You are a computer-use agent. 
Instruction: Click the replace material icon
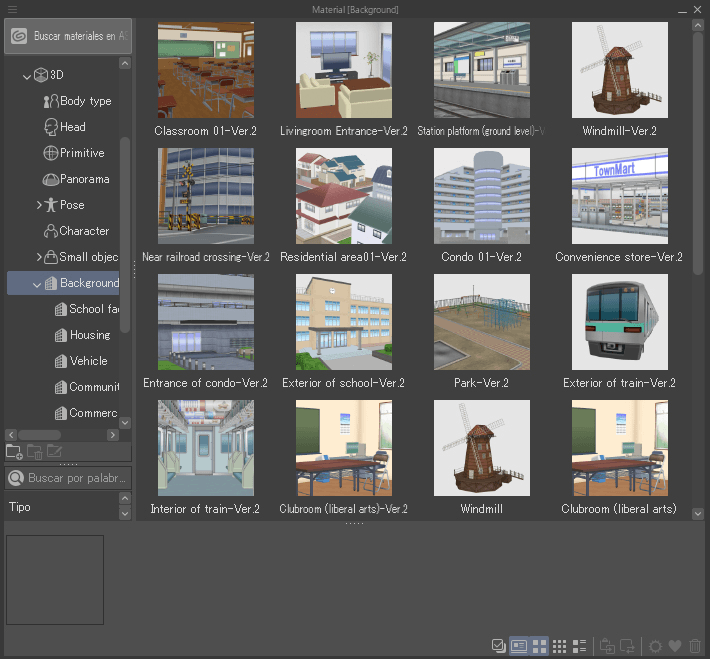[x=628, y=646]
